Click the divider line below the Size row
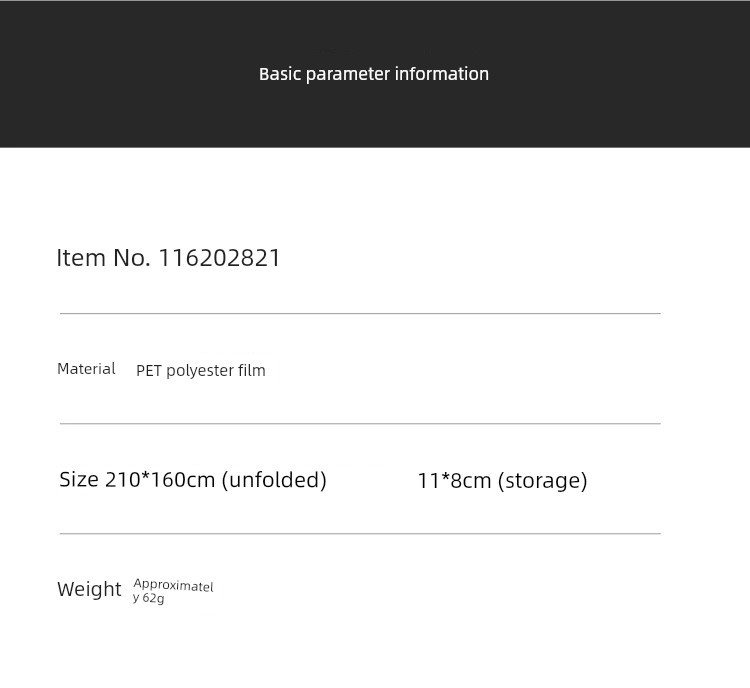Screen dimensions: 750x688 (x=360, y=534)
